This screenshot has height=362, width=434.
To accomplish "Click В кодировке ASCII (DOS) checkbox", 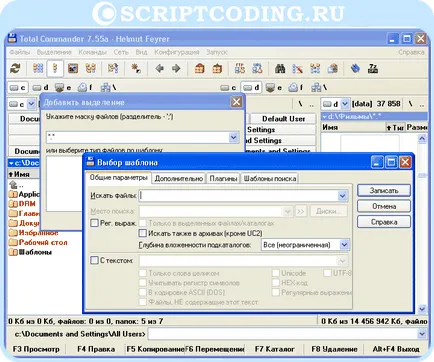I will (143, 292).
